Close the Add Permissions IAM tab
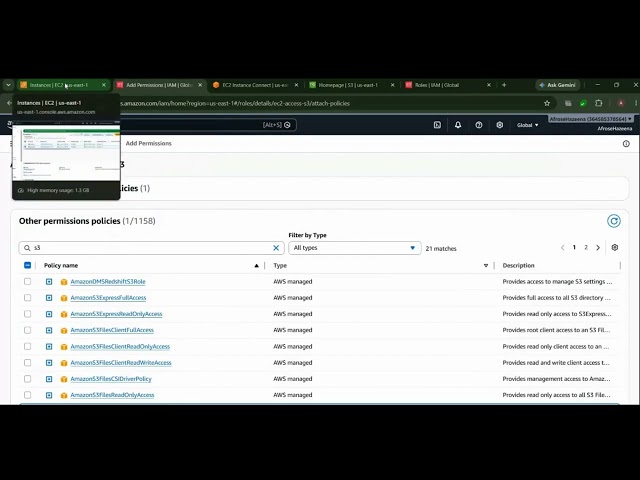 pyautogui.click(x=200, y=85)
